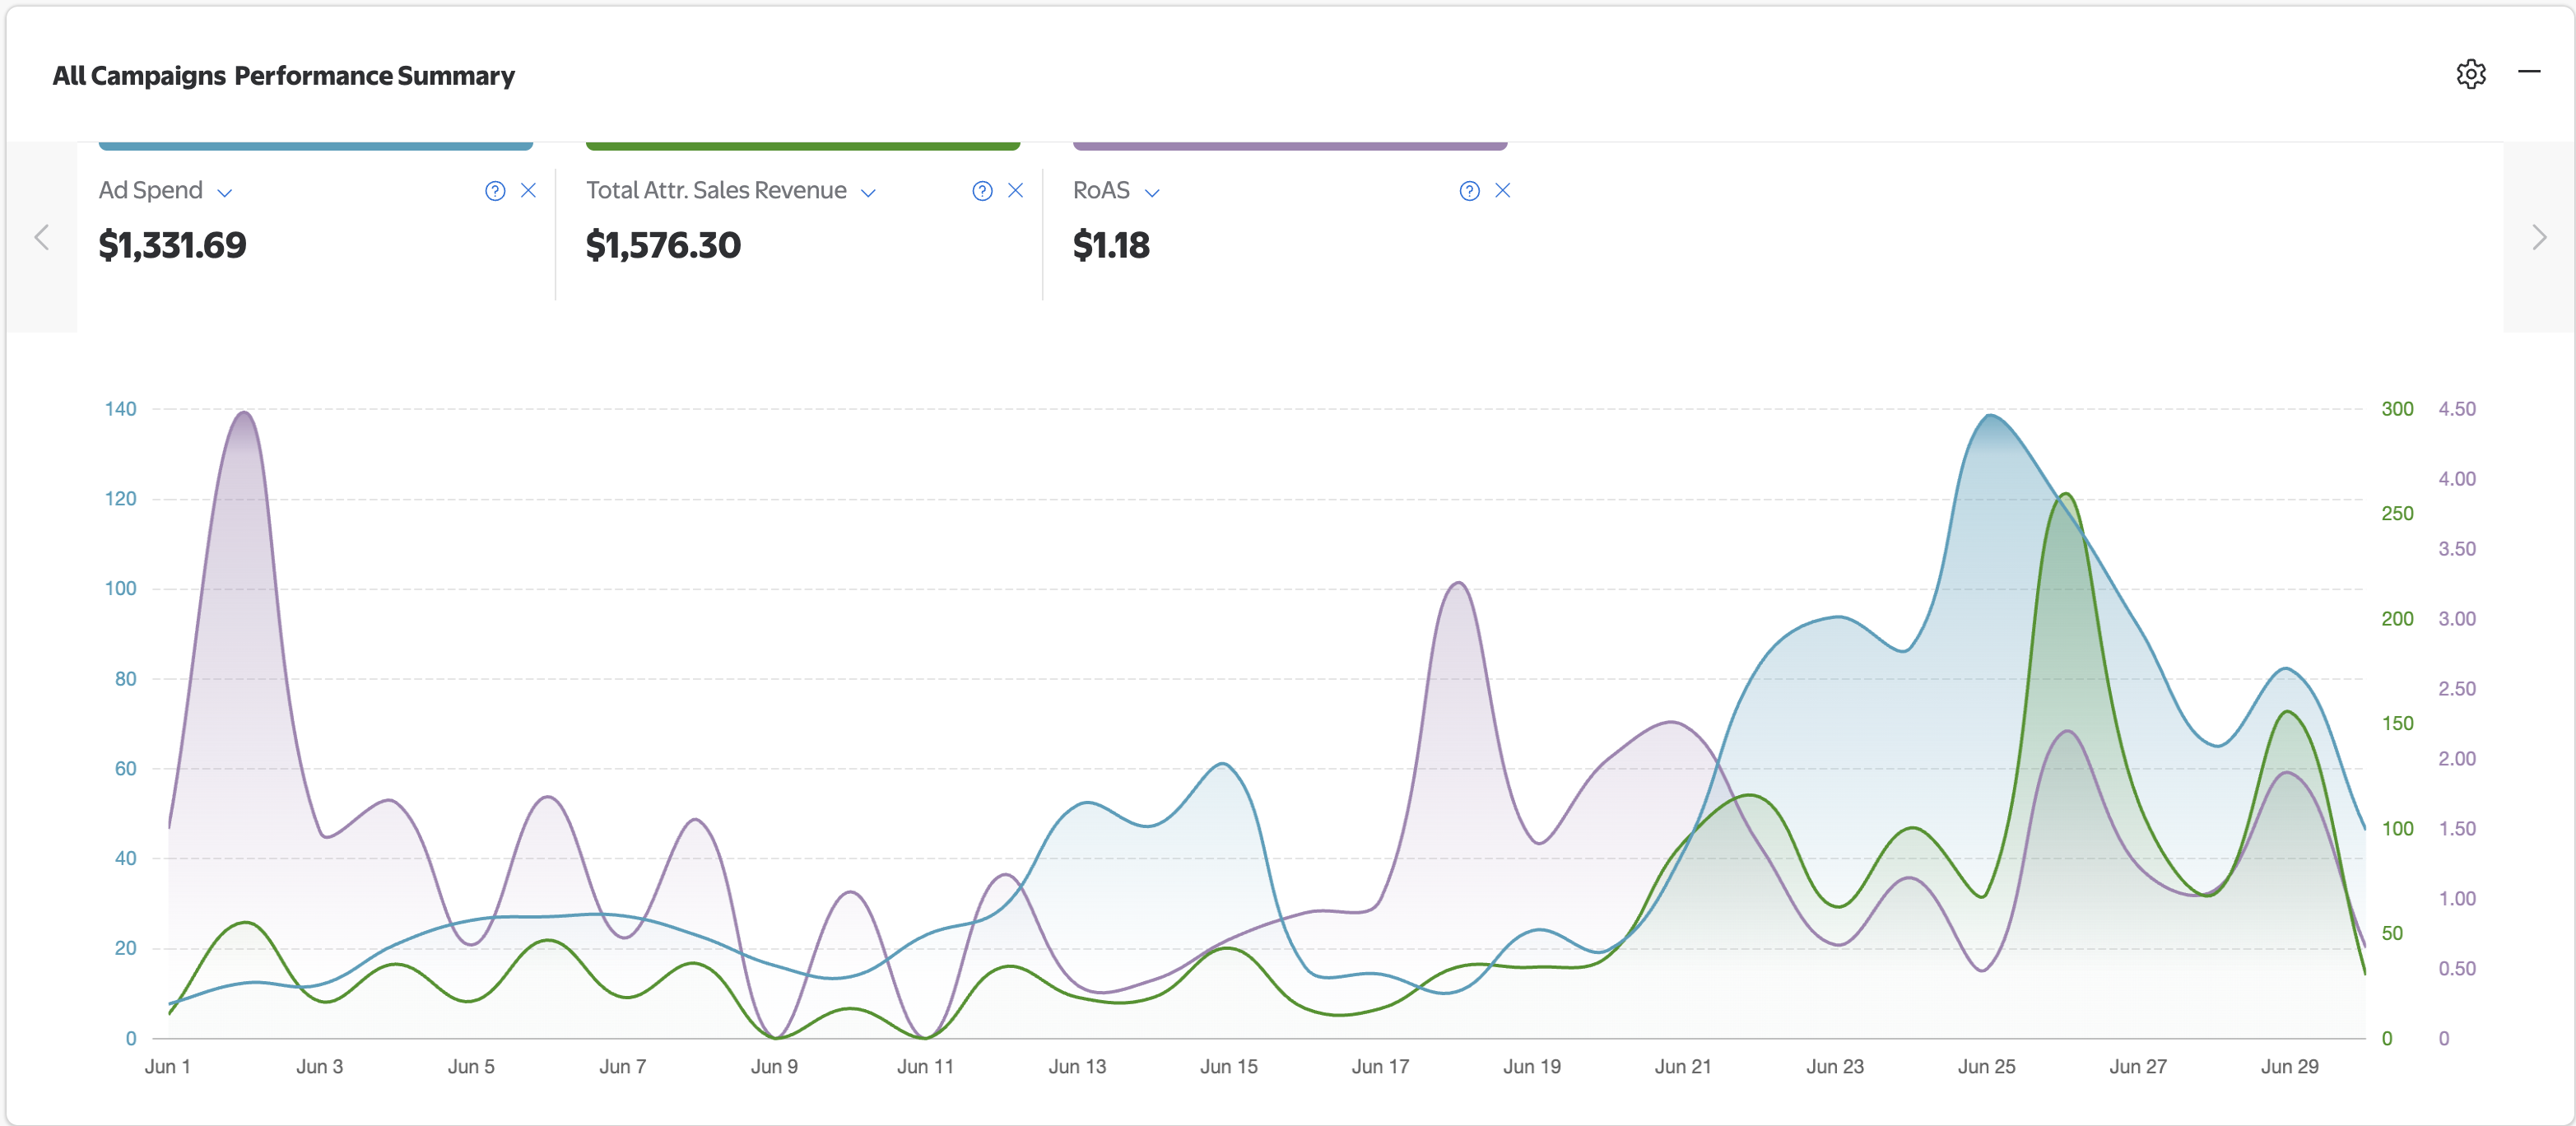Remove the RoAS metric card
Screen dimensions: 2576x1126
point(1503,190)
